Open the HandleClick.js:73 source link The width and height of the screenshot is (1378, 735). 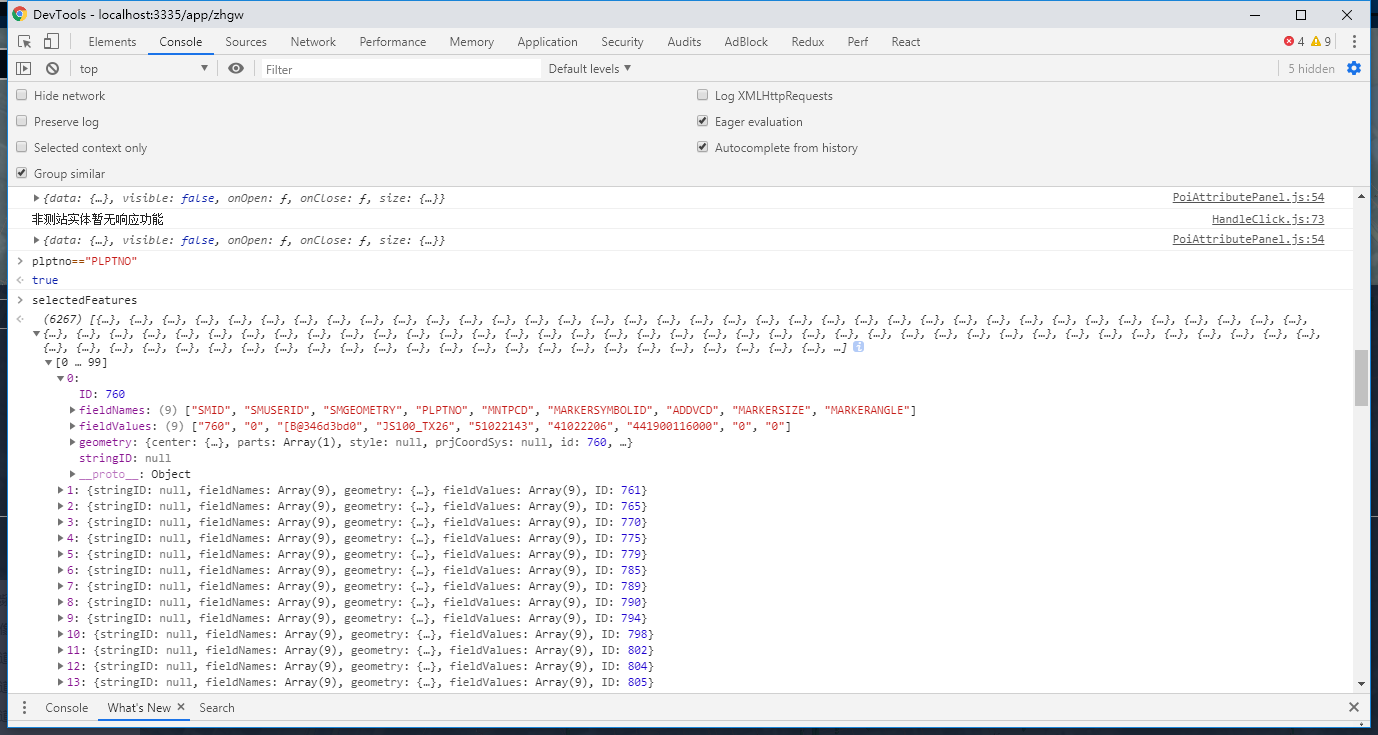pyautogui.click(x=1267, y=220)
